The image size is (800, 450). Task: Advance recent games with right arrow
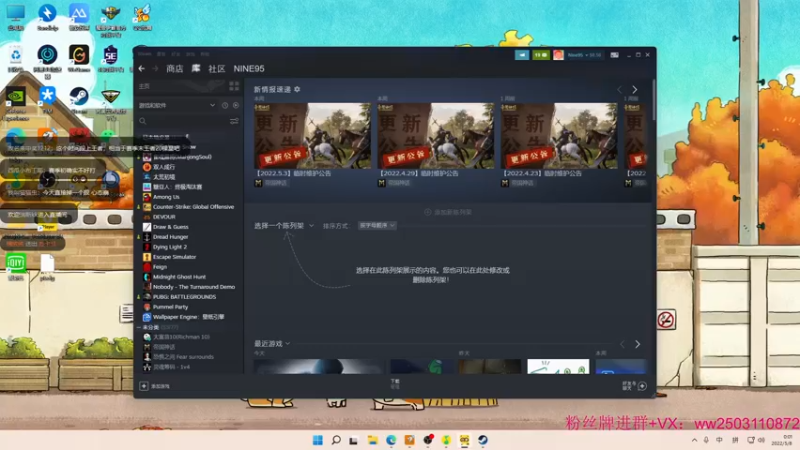(x=638, y=344)
